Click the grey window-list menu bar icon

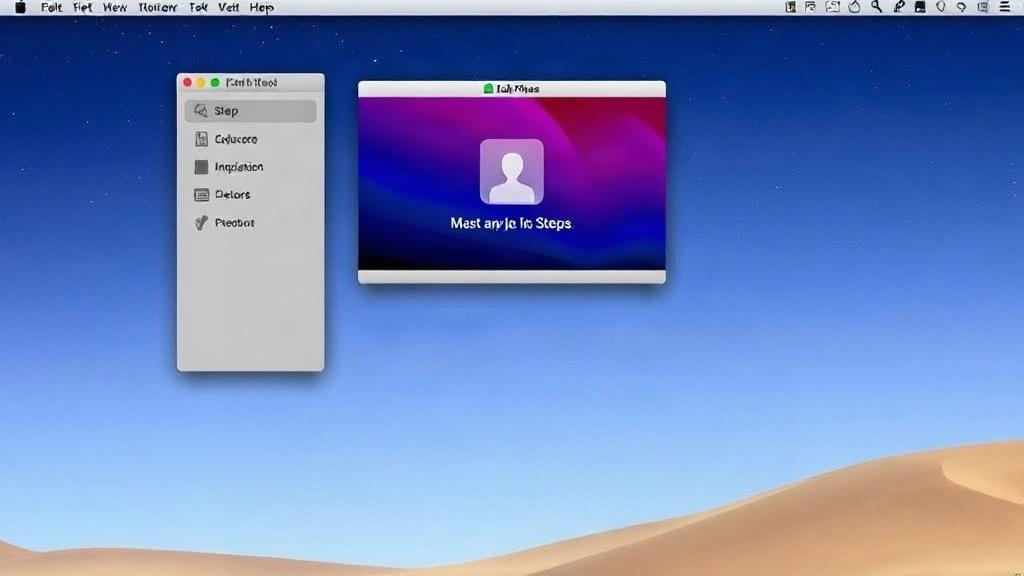[x=983, y=7]
